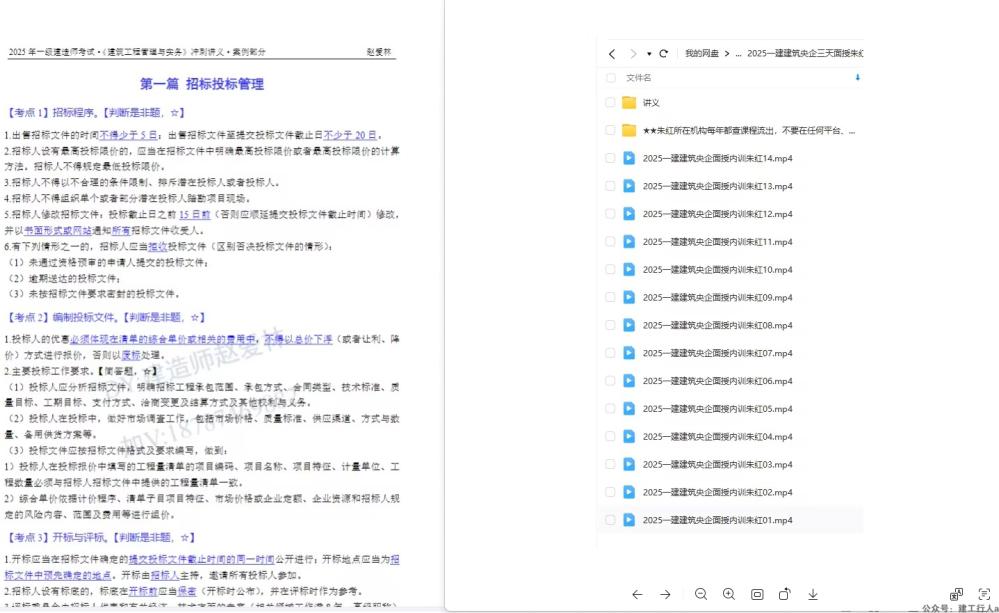Screen dimensions: 999x613
Task: Click the video icon for 朱红12.mp4
Action: pos(629,214)
